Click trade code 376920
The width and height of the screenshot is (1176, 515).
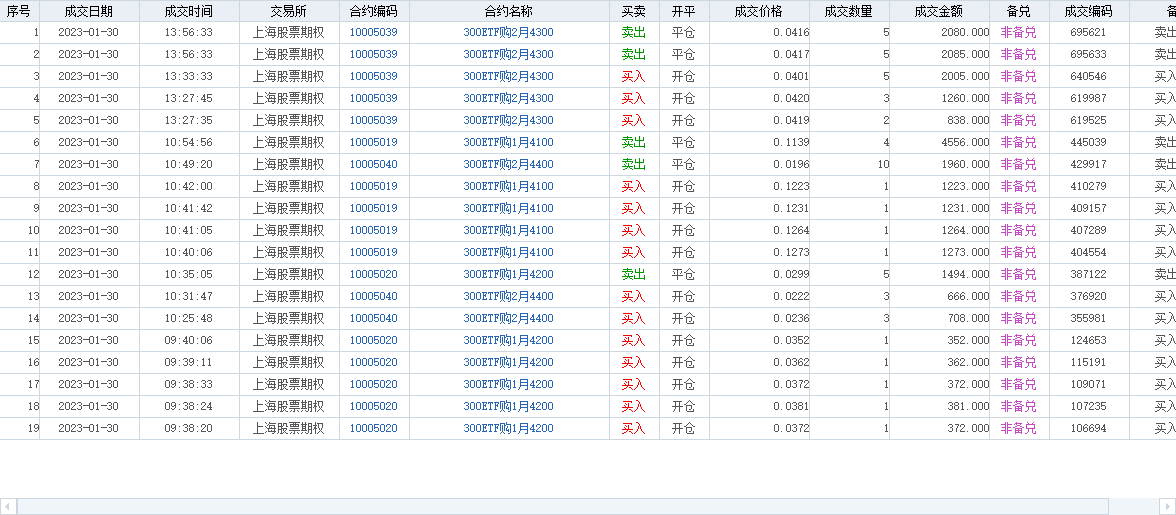(x=1088, y=296)
